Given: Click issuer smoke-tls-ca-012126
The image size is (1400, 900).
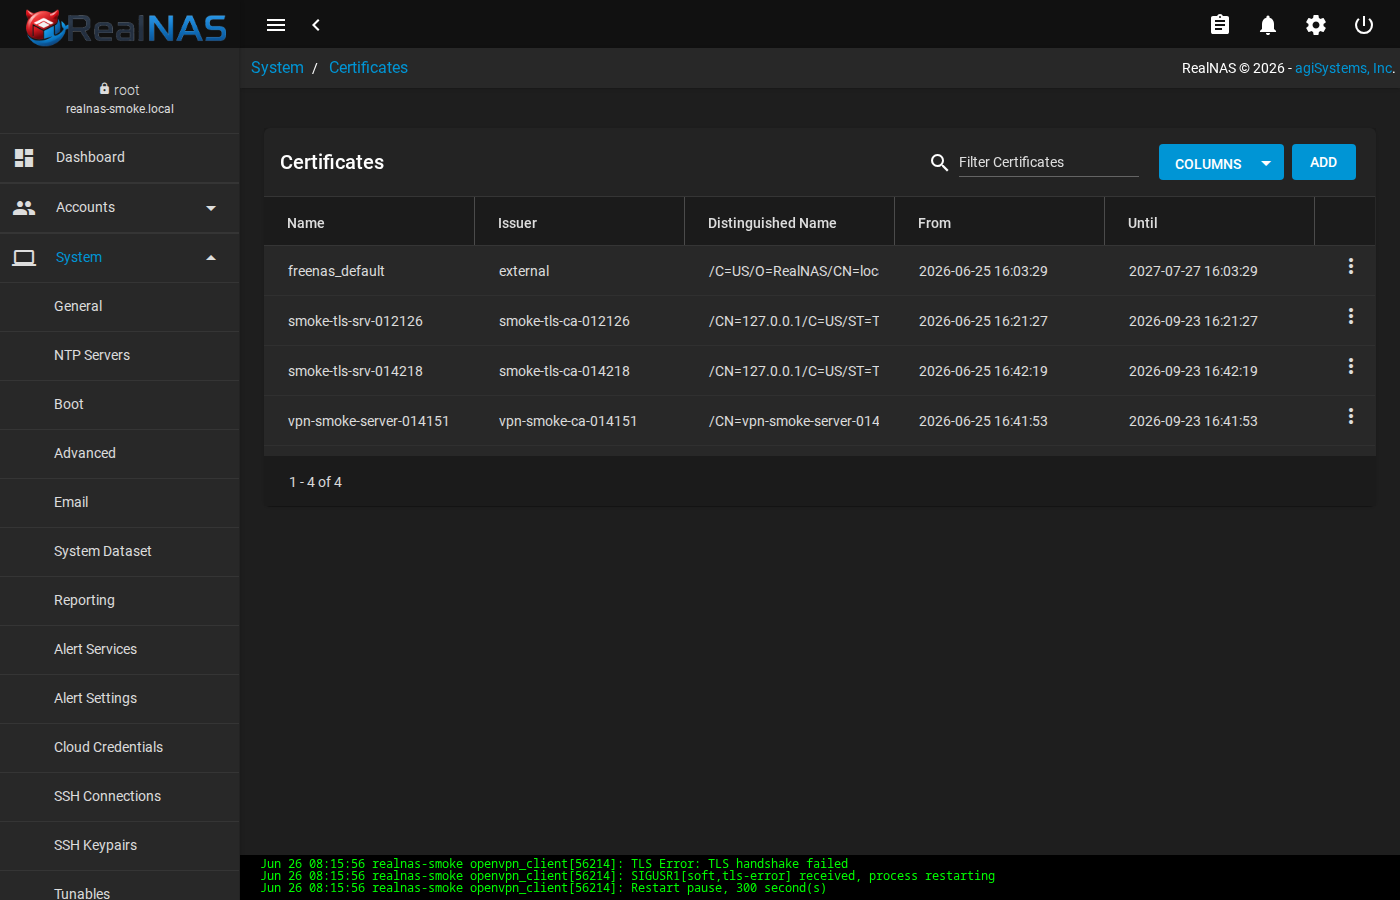Looking at the screenshot, I should click(x=564, y=321).
